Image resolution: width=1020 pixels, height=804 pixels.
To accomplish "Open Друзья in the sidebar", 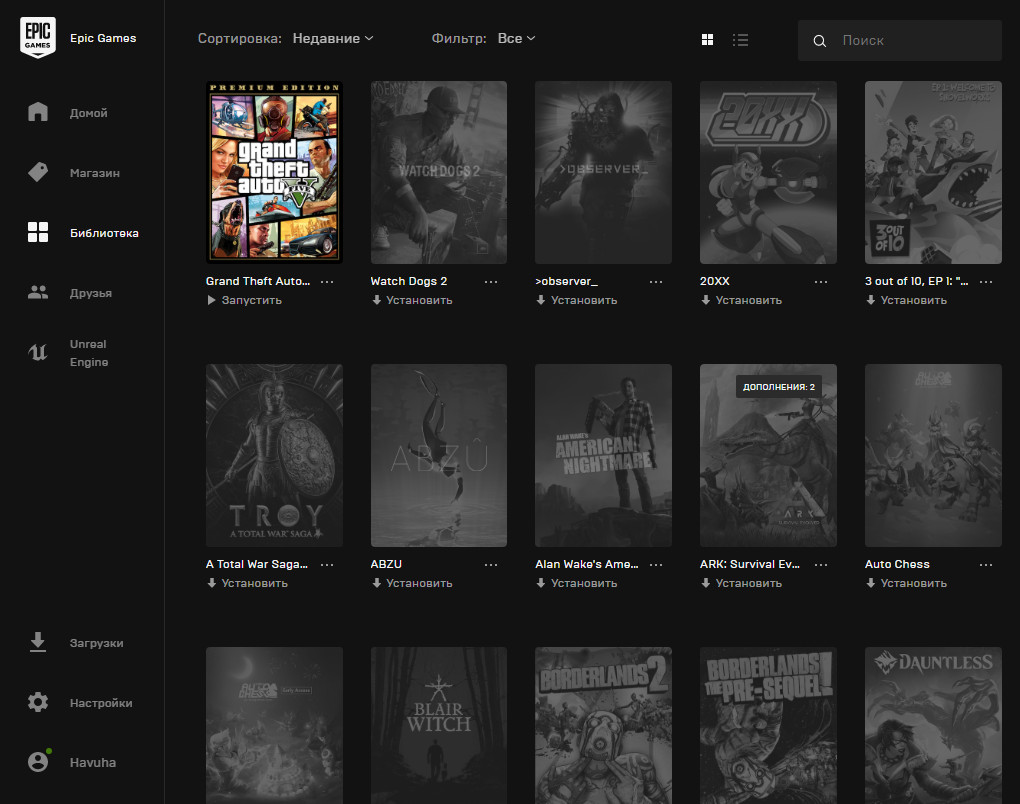I will click(x=91, y=293).
